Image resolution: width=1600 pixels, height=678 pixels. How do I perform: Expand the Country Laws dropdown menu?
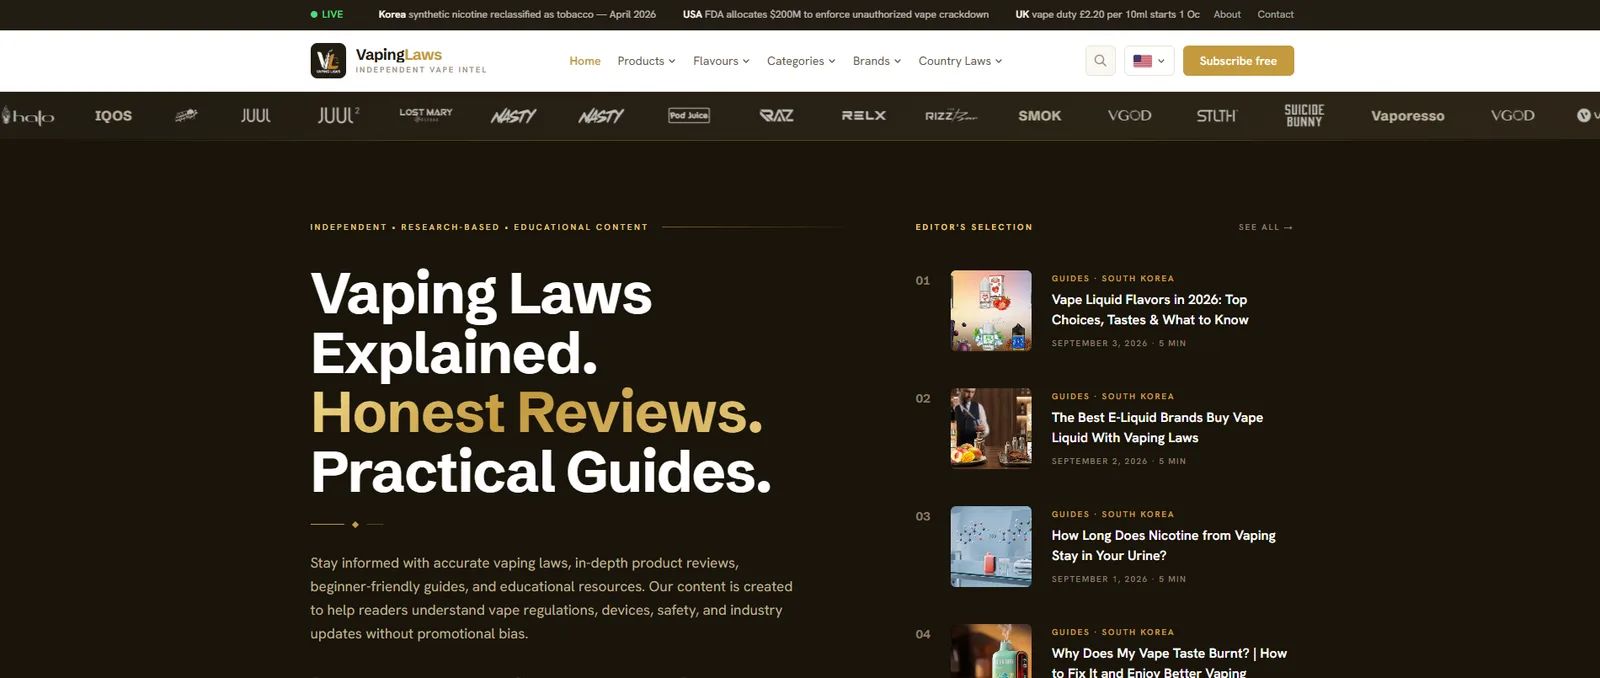tap(960, 61)
